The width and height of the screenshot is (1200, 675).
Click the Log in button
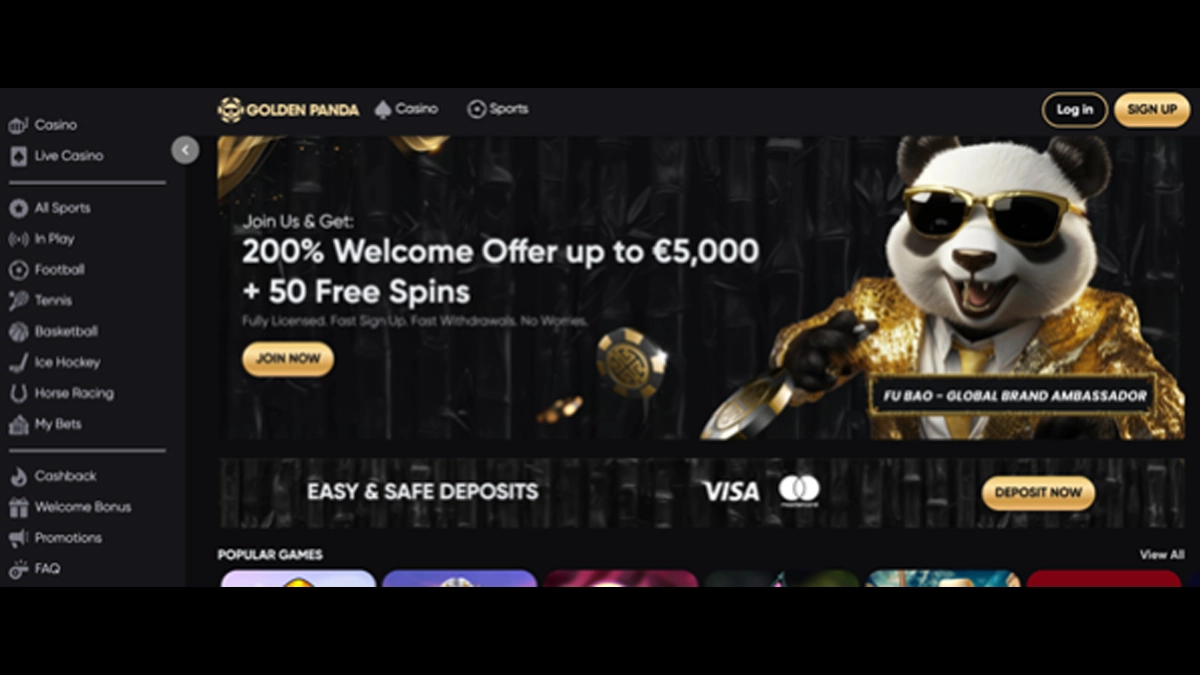[1075, 110]
